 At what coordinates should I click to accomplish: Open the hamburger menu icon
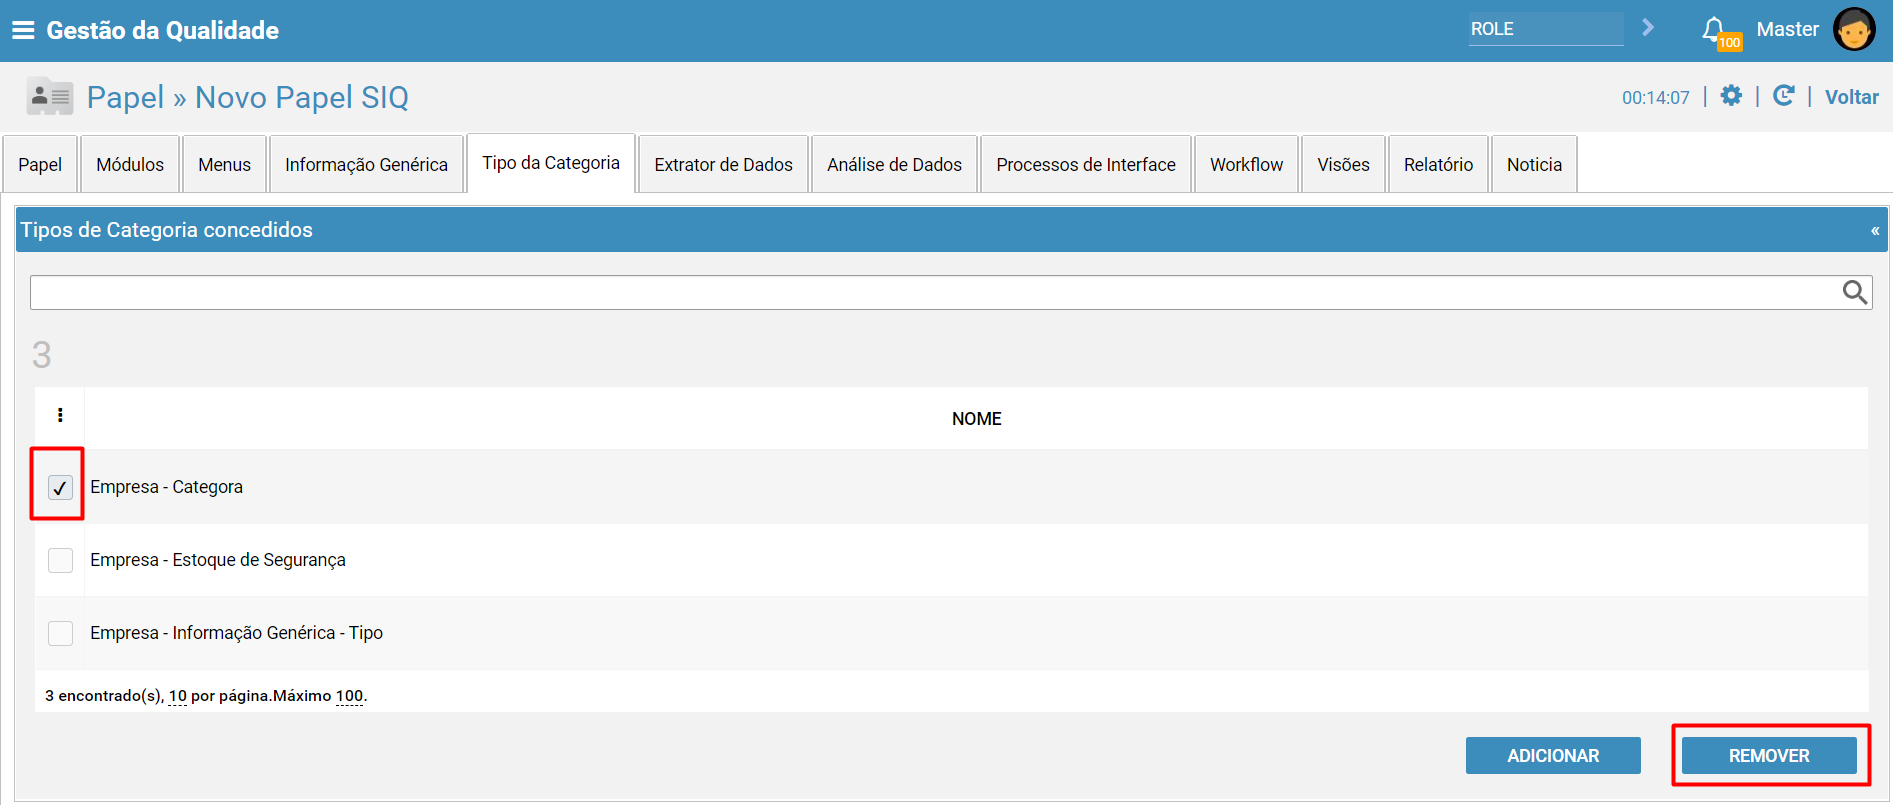[x=23, y=30]
